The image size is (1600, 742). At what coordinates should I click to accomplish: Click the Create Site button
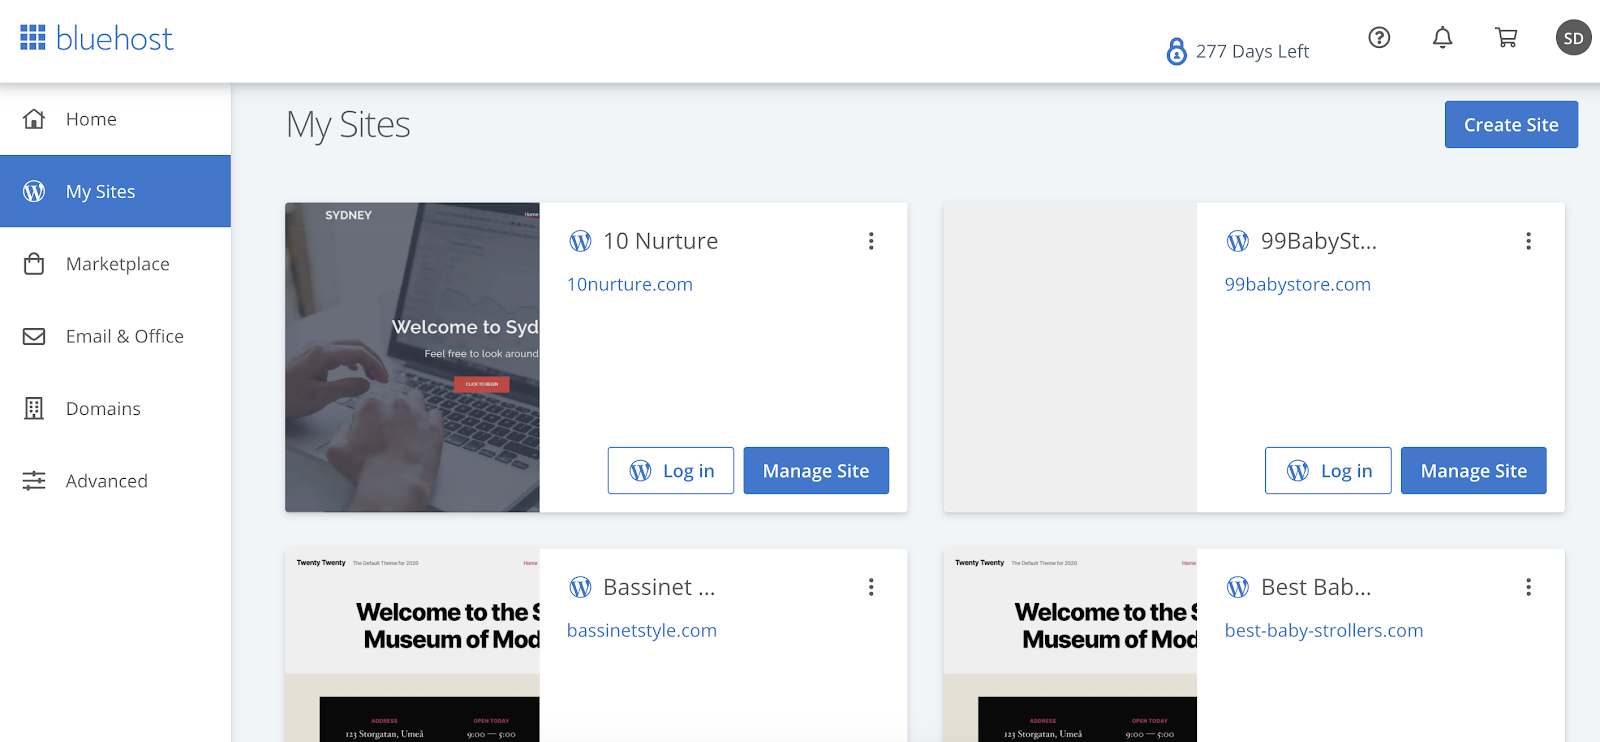1511,124
